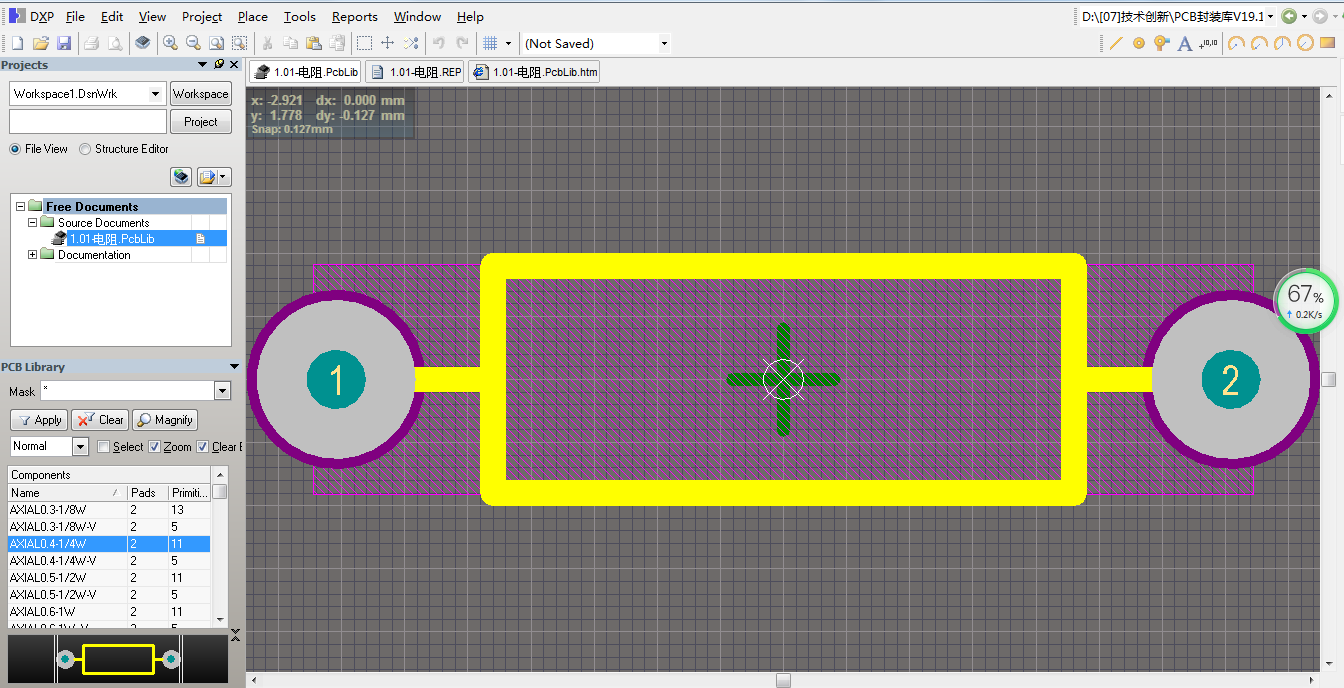The height and width of the screenshot is (688, 1344).
Task: Open the Place menu
Action: pyautogui.click(x=253, y=16)
